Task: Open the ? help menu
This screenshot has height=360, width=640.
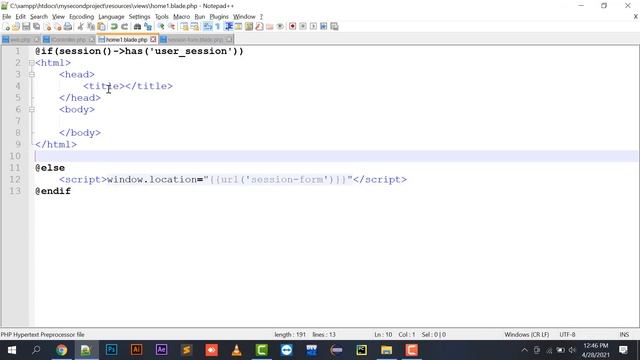Action: point(261,17)
